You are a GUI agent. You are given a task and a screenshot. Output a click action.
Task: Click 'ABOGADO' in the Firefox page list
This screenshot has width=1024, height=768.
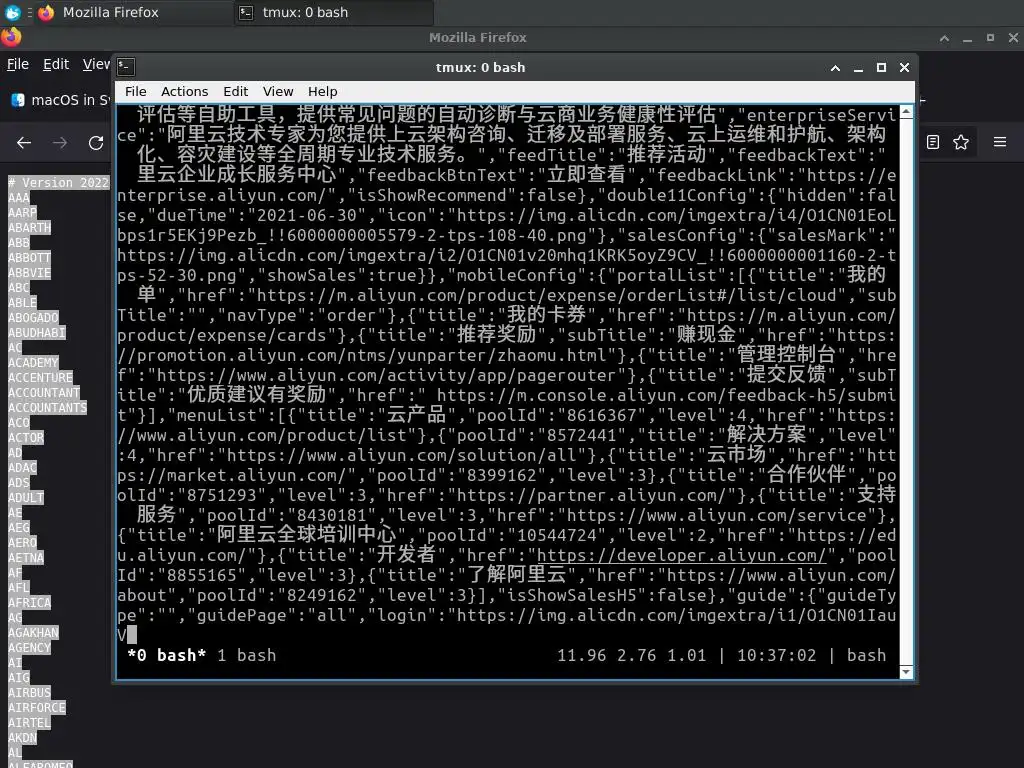33,317
